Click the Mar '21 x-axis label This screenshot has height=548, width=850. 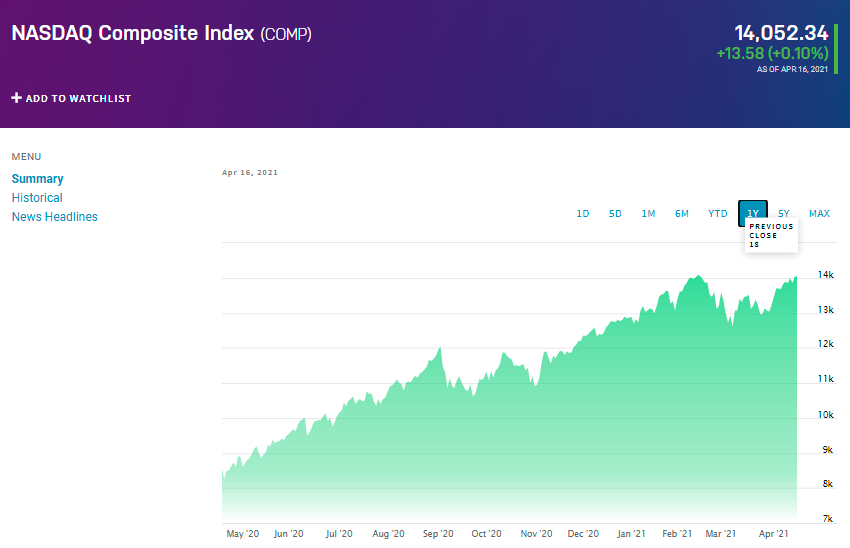pyautogui.click(x=721, y=534)
